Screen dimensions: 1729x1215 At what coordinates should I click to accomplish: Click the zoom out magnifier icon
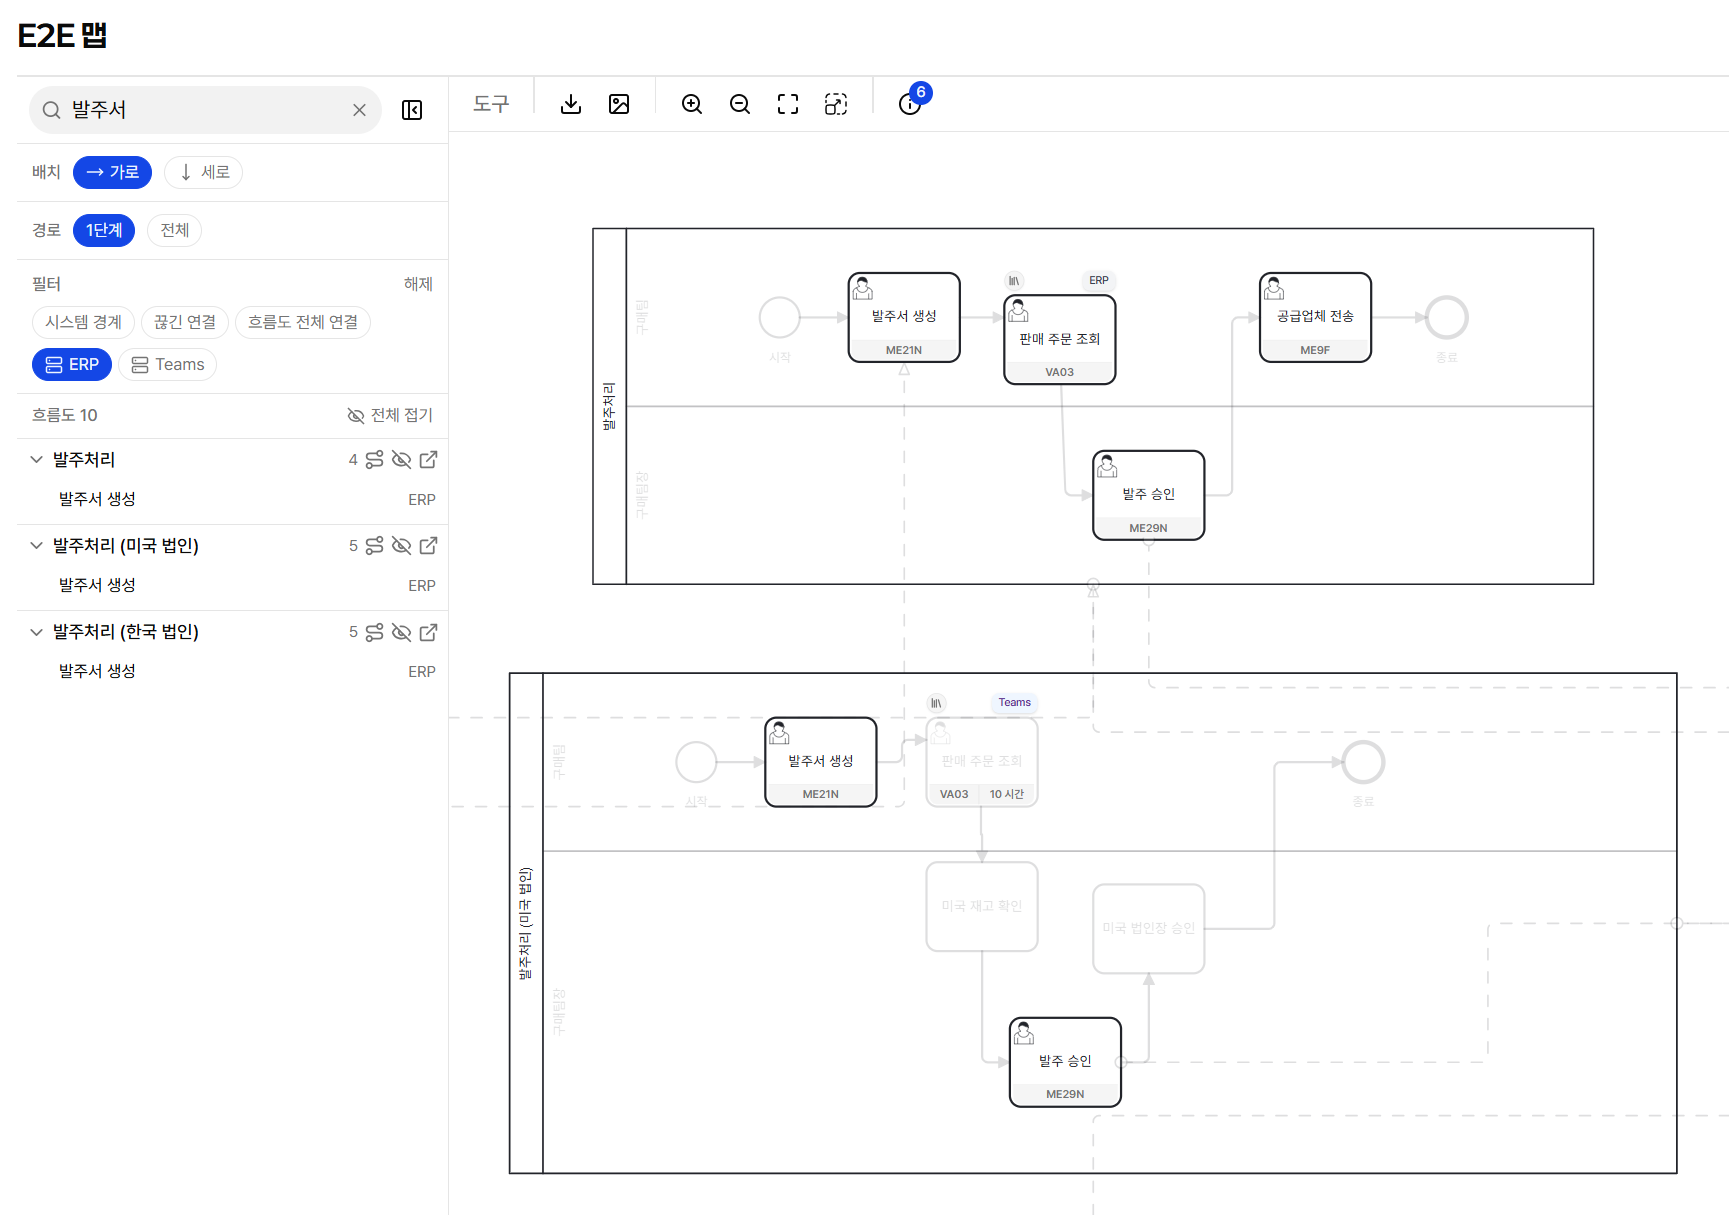740,104
